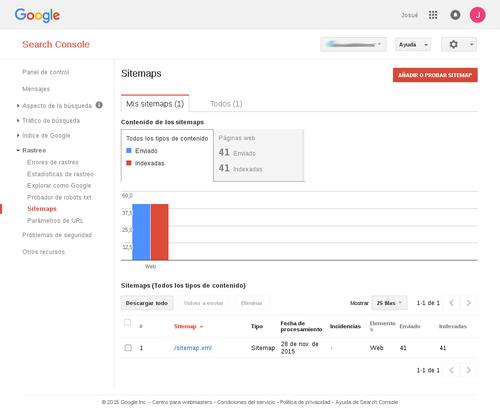500x408 pixels.
Task: Open the dropdown arrow beside the gear
Action: [x=471, y=44]
